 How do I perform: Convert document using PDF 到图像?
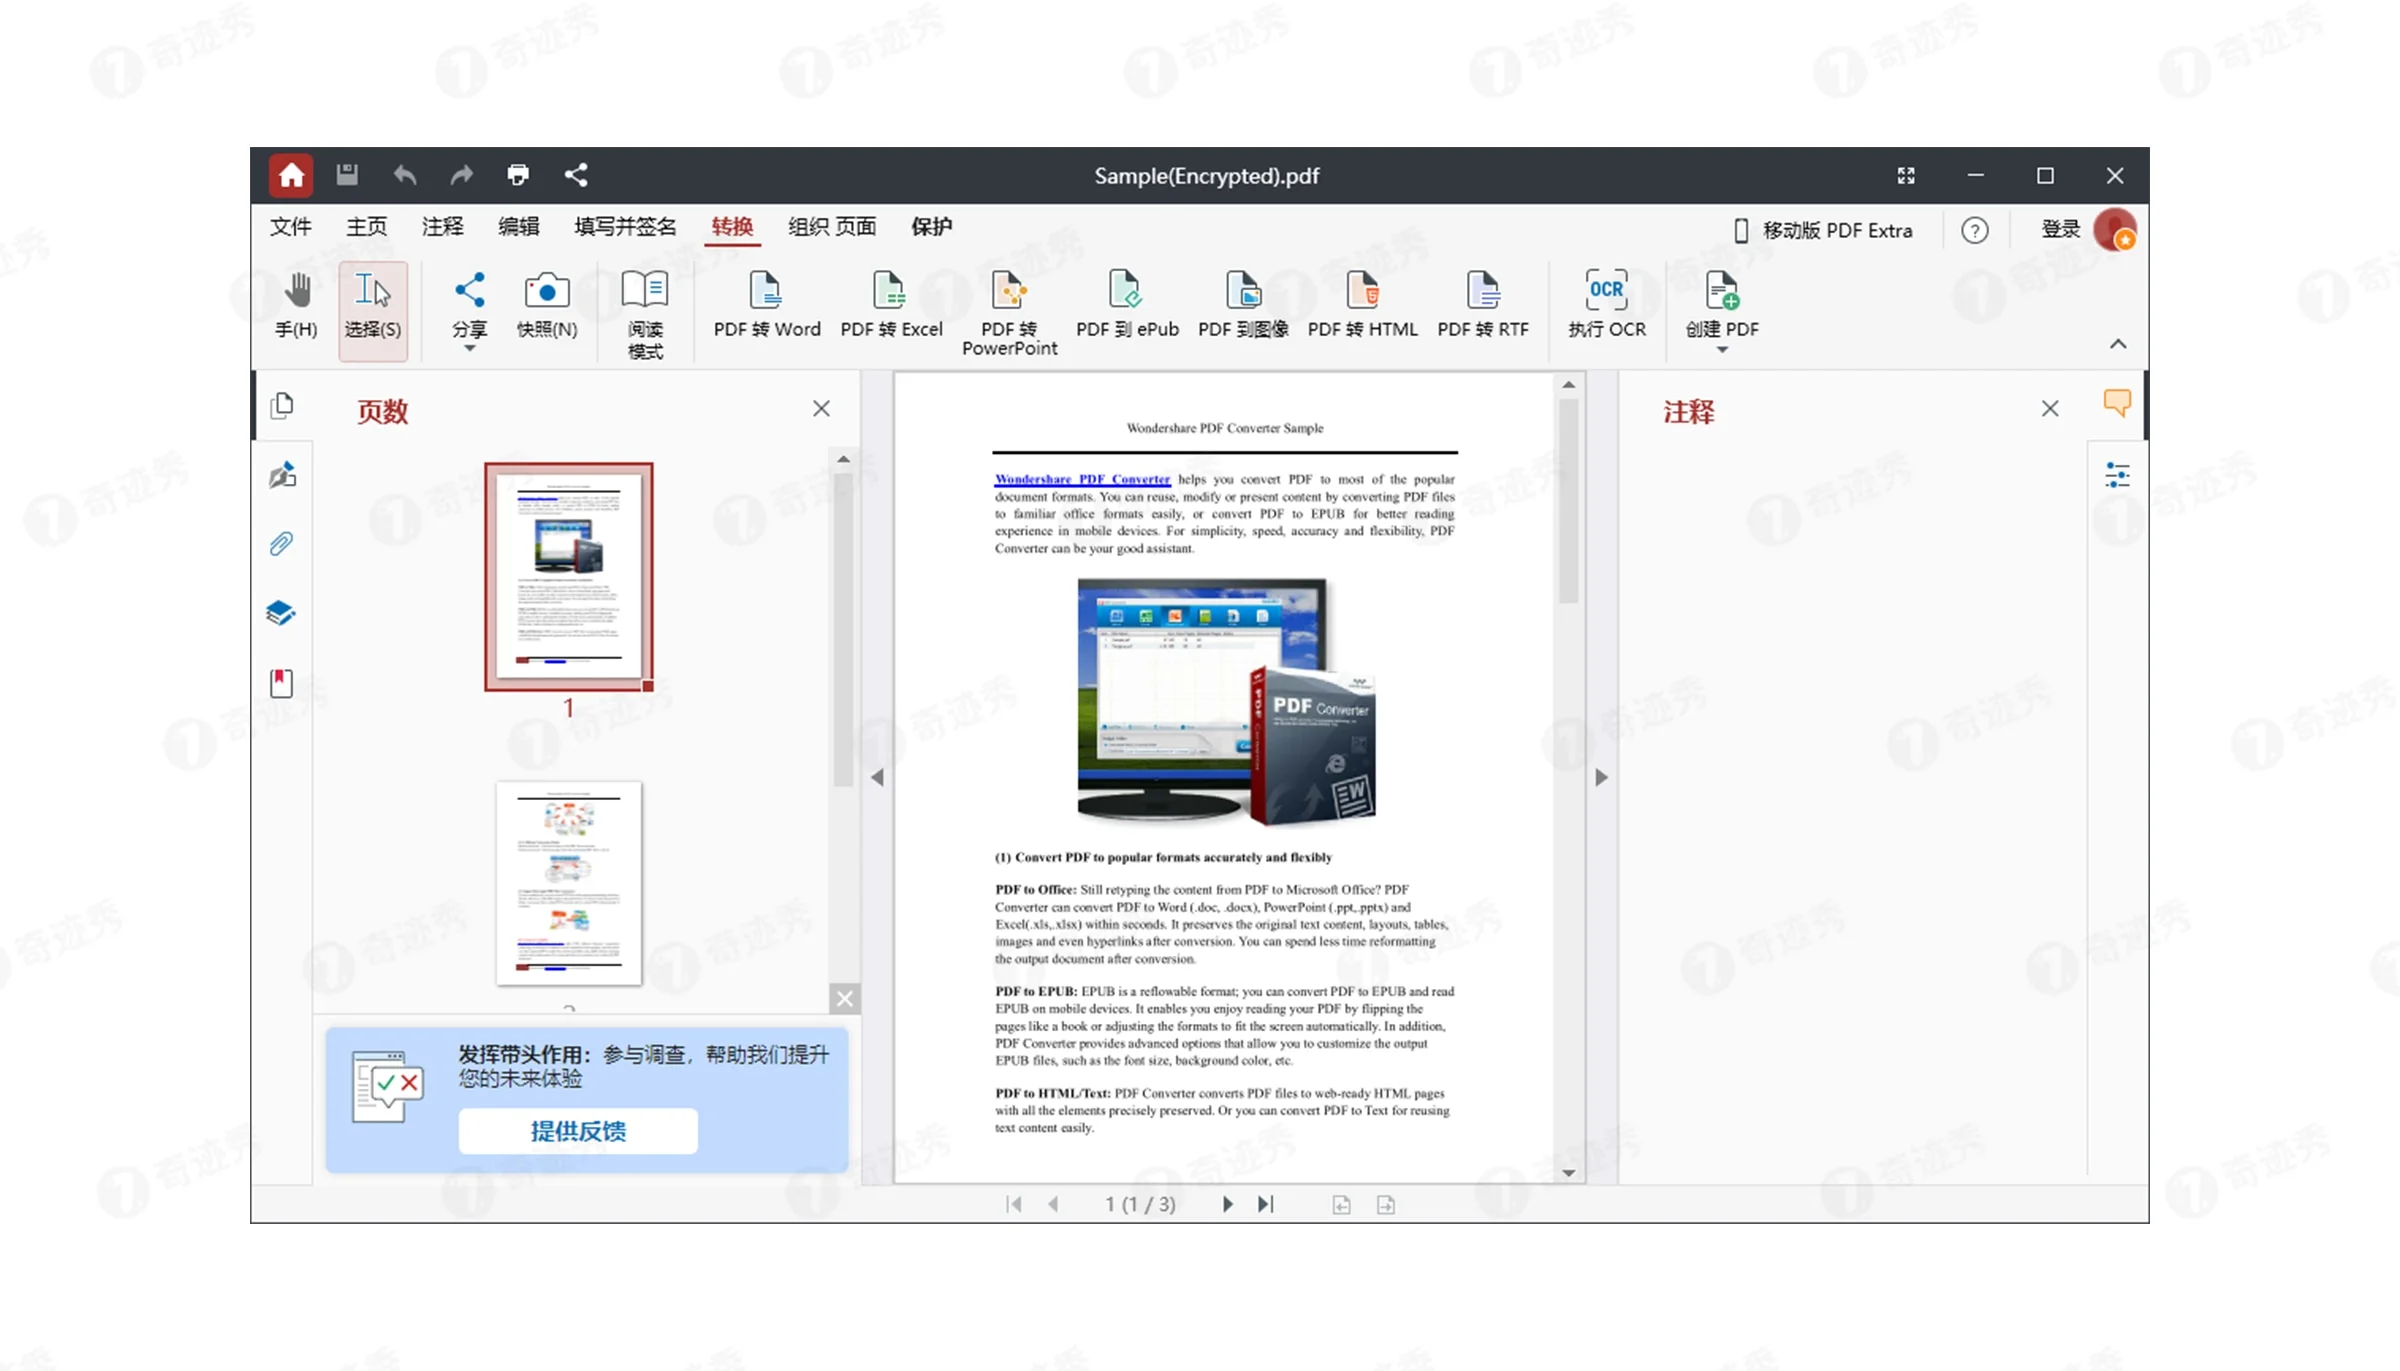(x=1243, y=305)
